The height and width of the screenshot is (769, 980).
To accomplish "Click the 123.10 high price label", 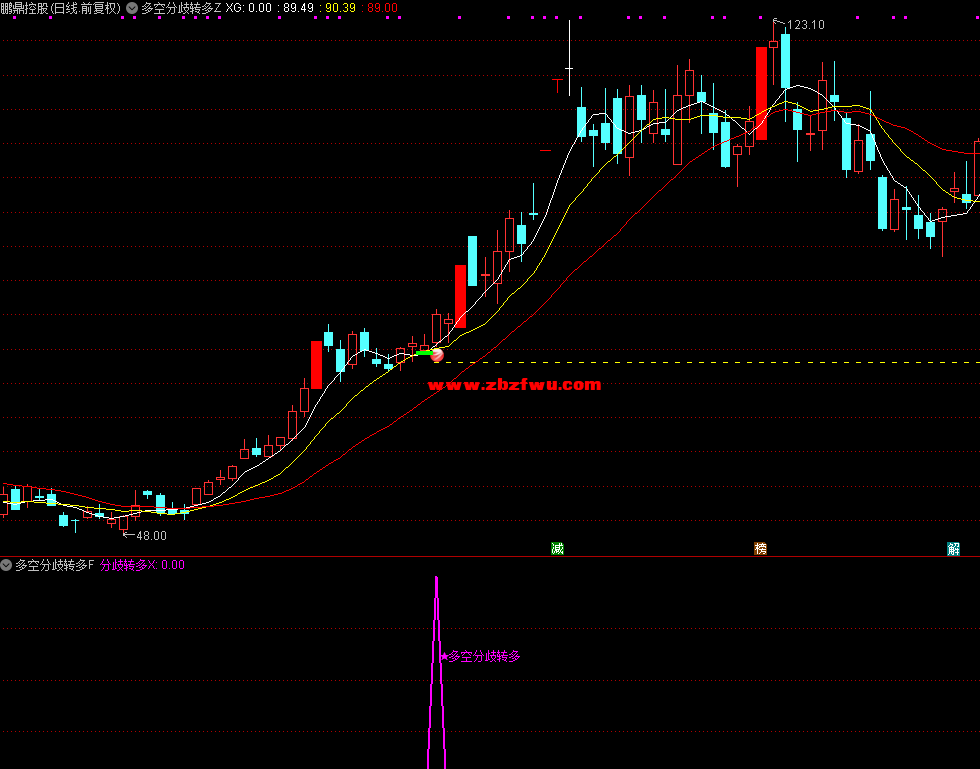I will (x=806, y=25).
